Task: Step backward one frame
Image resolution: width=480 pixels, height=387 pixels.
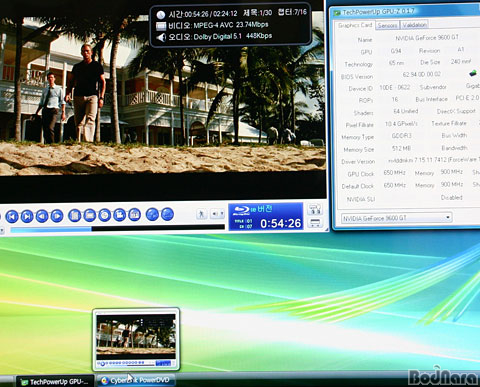Action: click(x=42, y=216)
